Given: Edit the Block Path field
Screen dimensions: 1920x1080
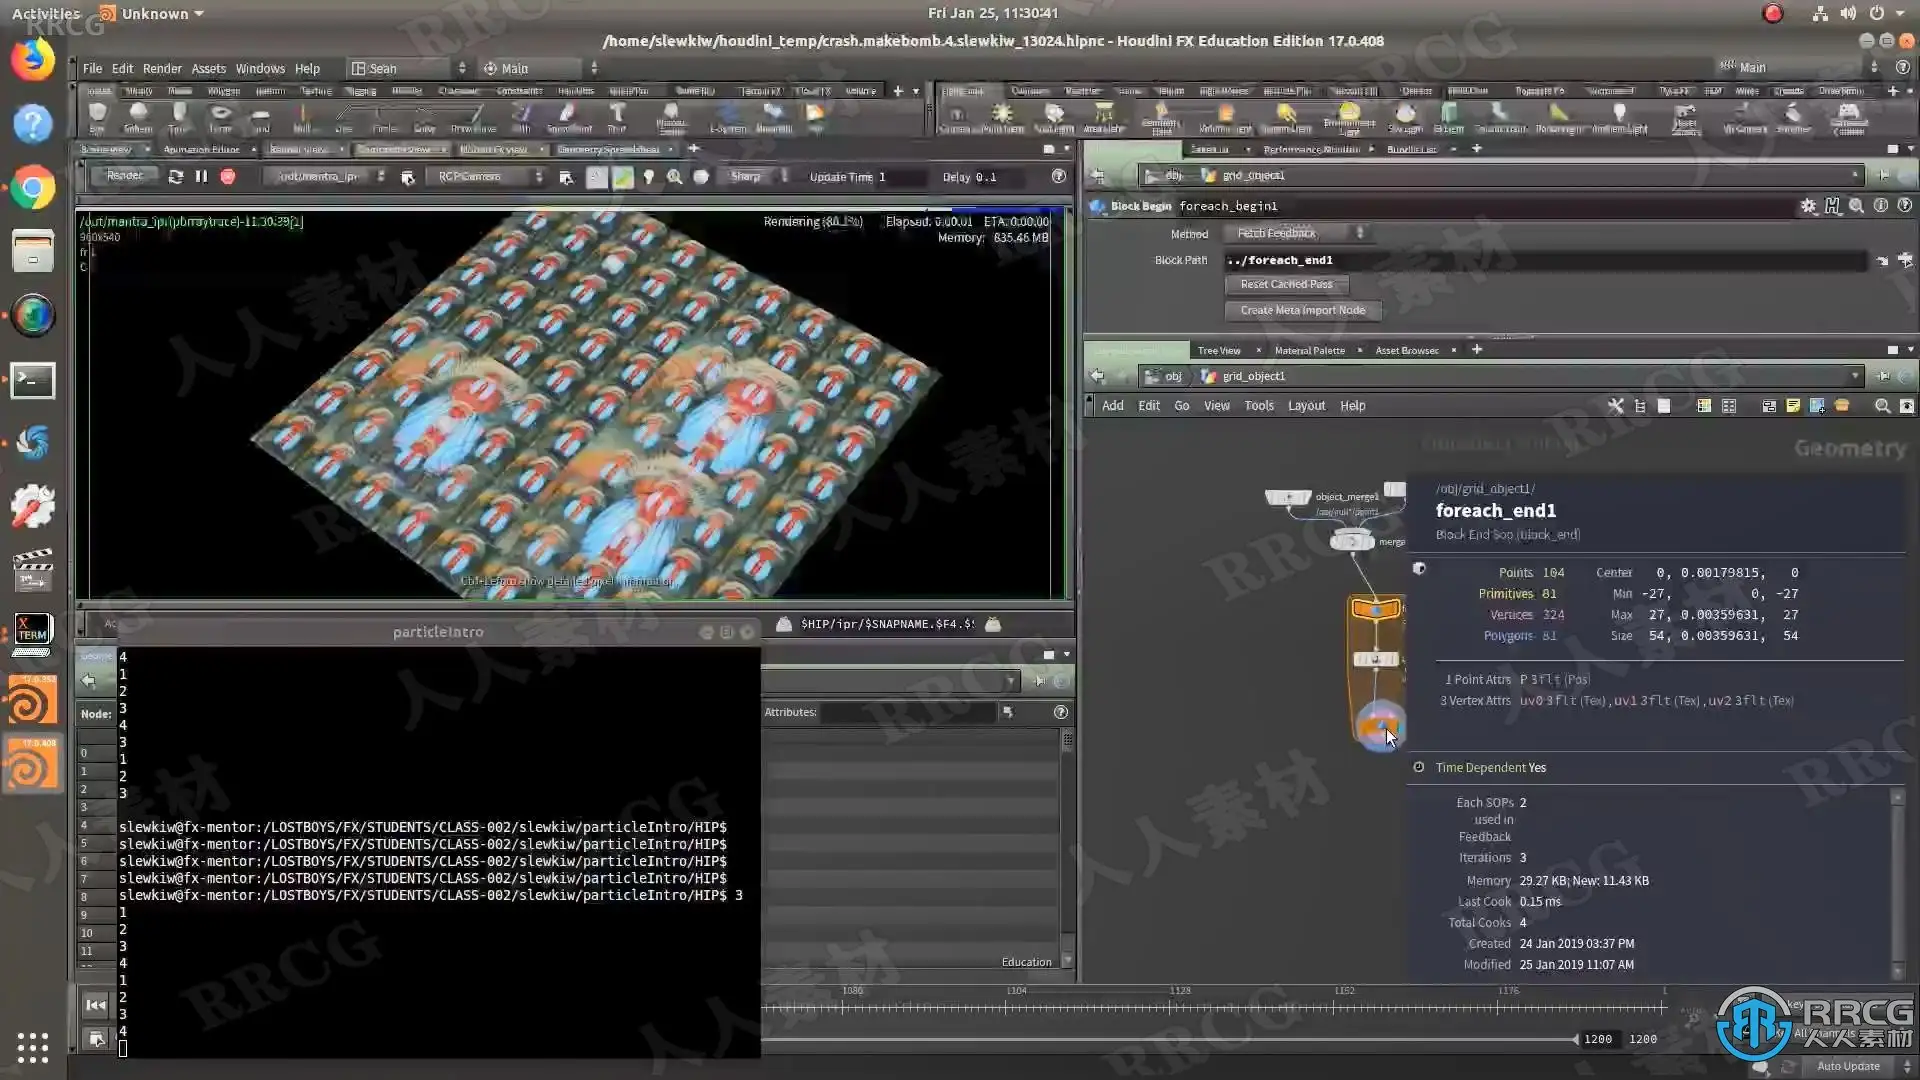Looking at the screenshot, I should (x=1545, y=260).
